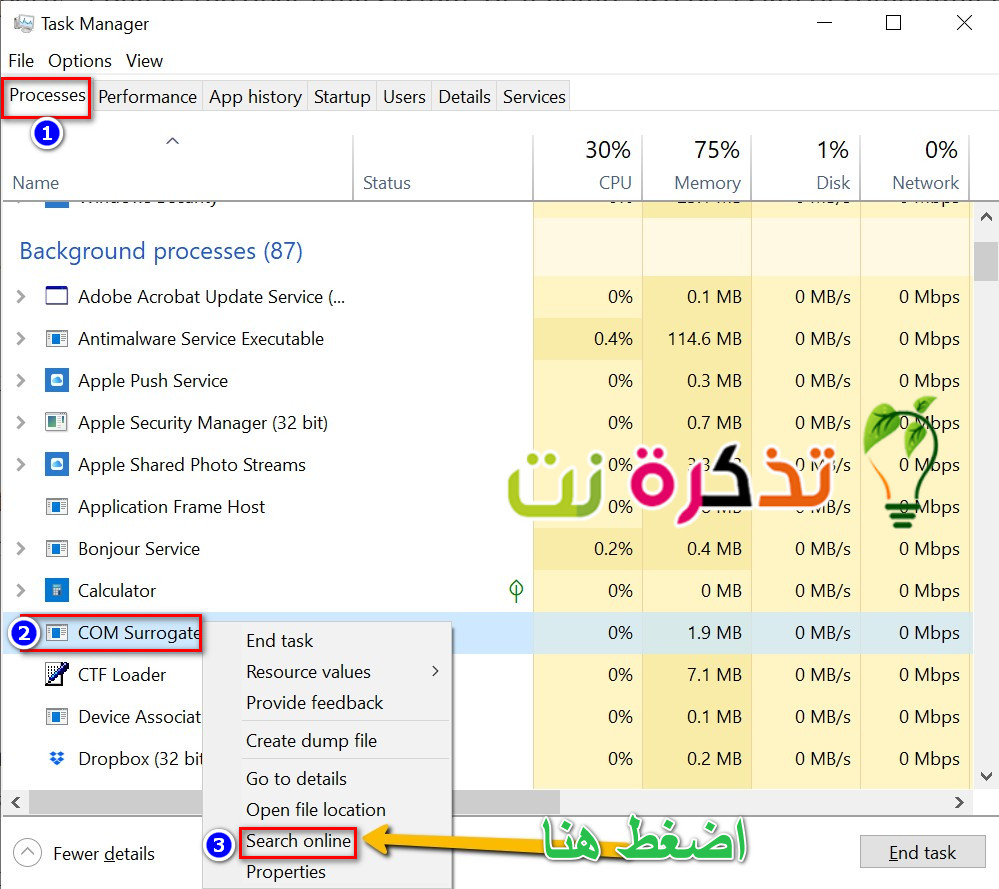Screen dimensions: 999x889
Task: Click the Adobe Acrobat Update Service icon
Action: click(x=57, y=296)
